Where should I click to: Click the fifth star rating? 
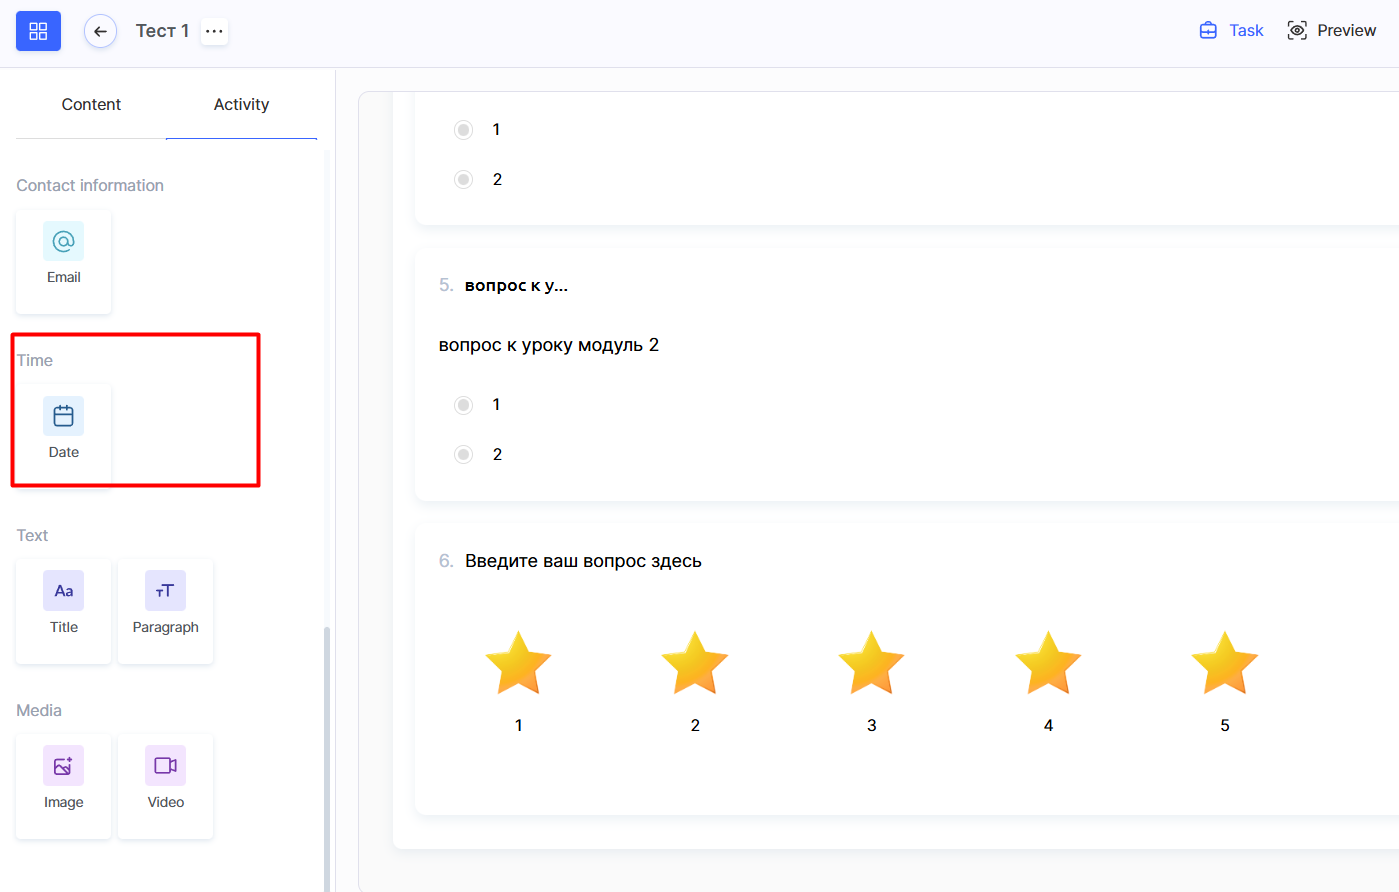point(1224,664)
